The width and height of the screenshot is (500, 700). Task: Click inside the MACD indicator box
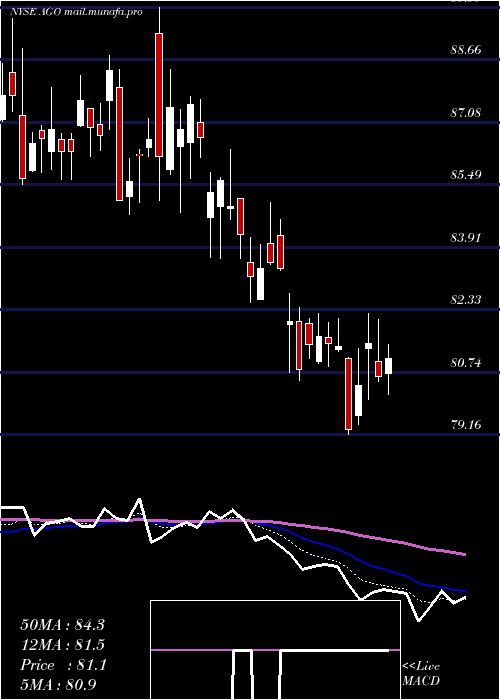pyautogui.click(x=275, y=650)
